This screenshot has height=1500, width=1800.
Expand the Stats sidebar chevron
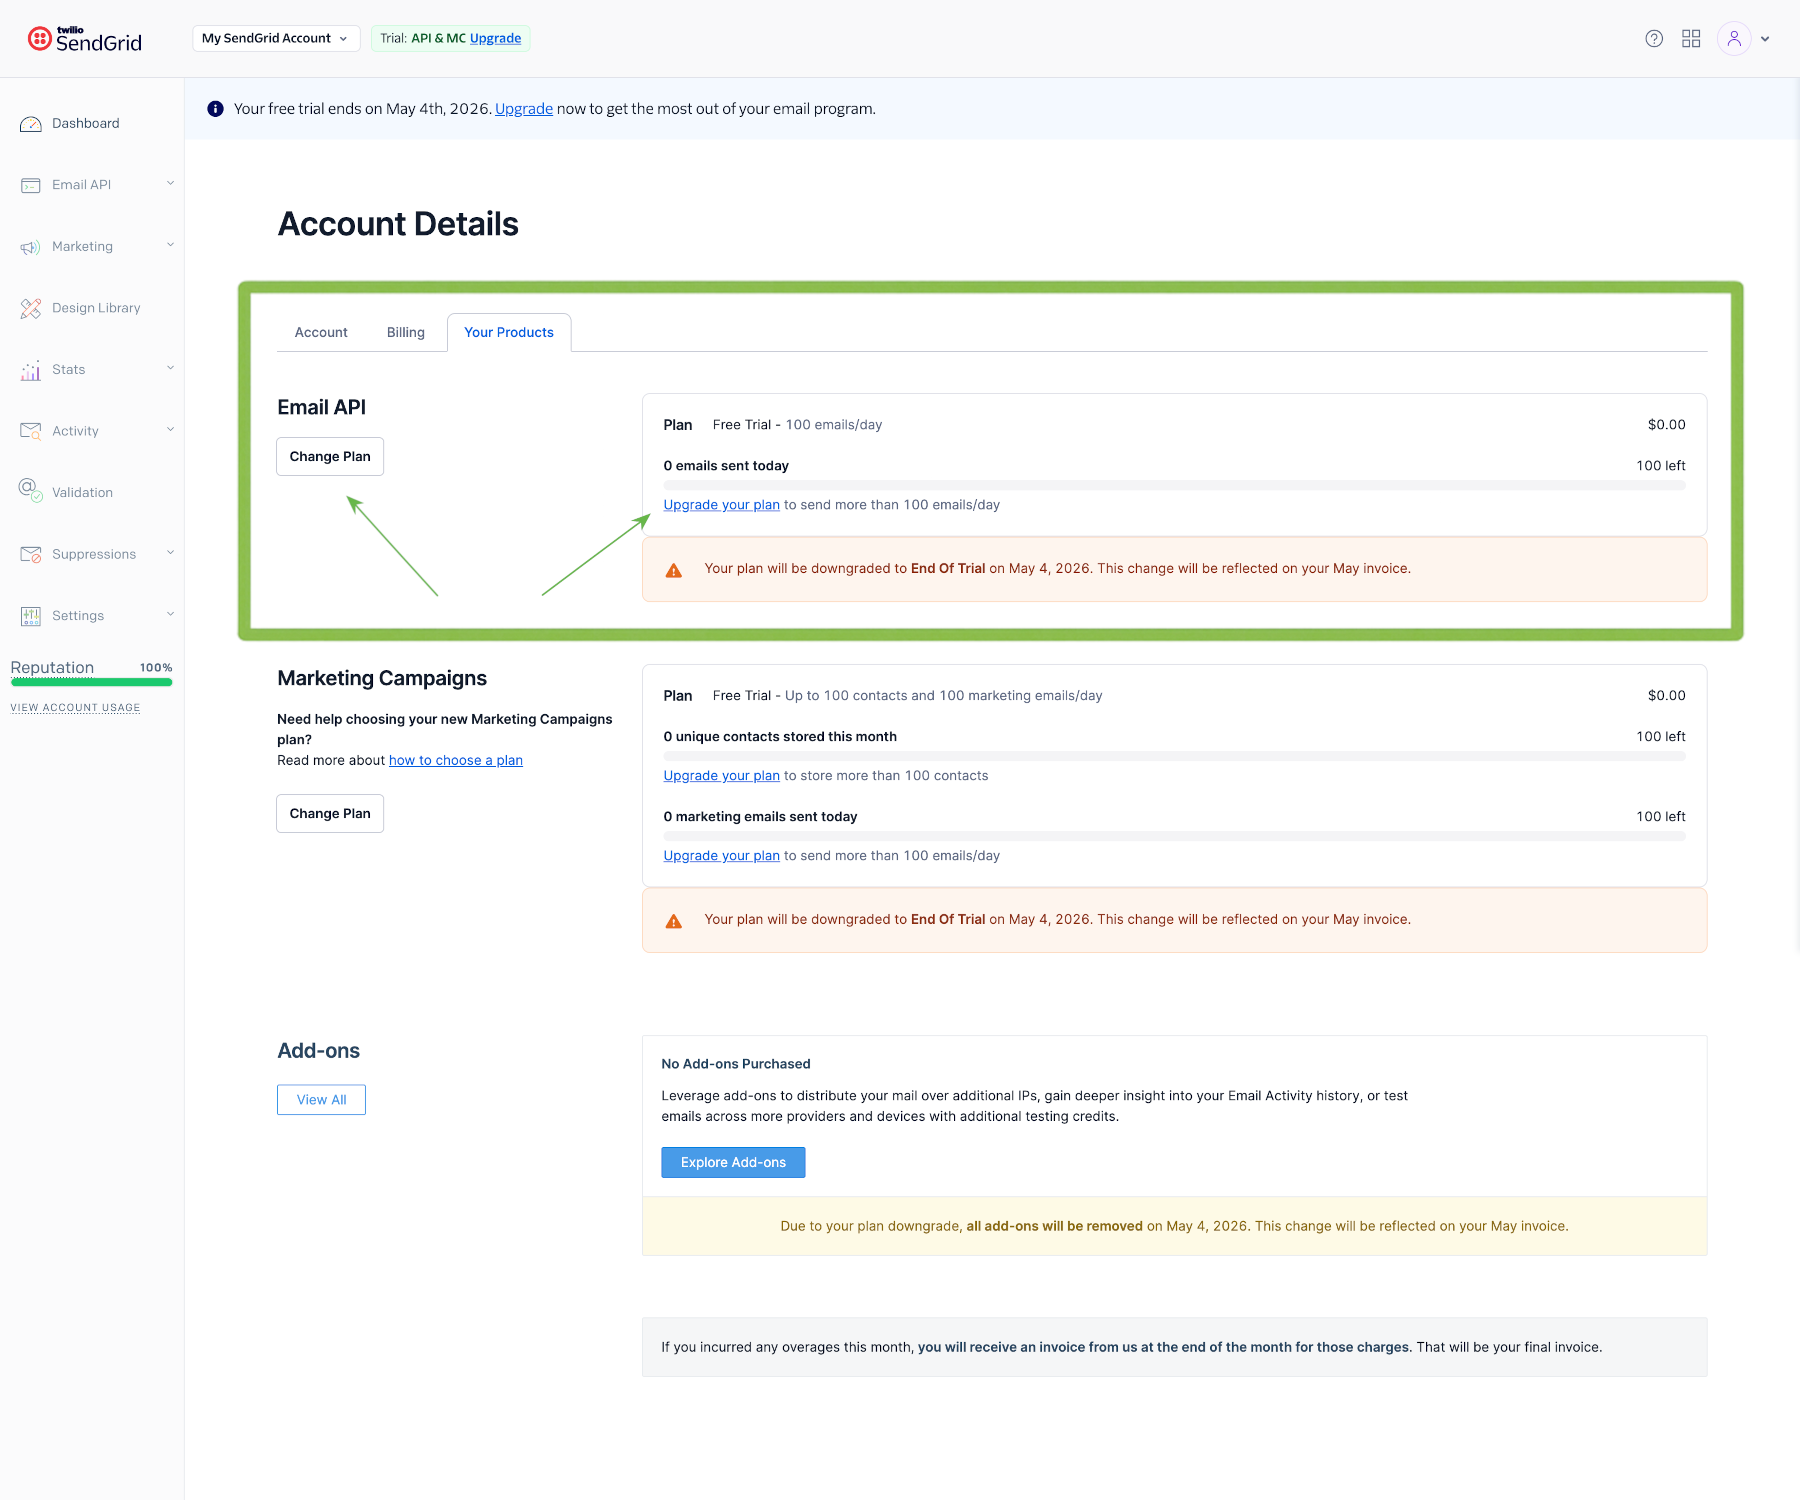point(170,368)
